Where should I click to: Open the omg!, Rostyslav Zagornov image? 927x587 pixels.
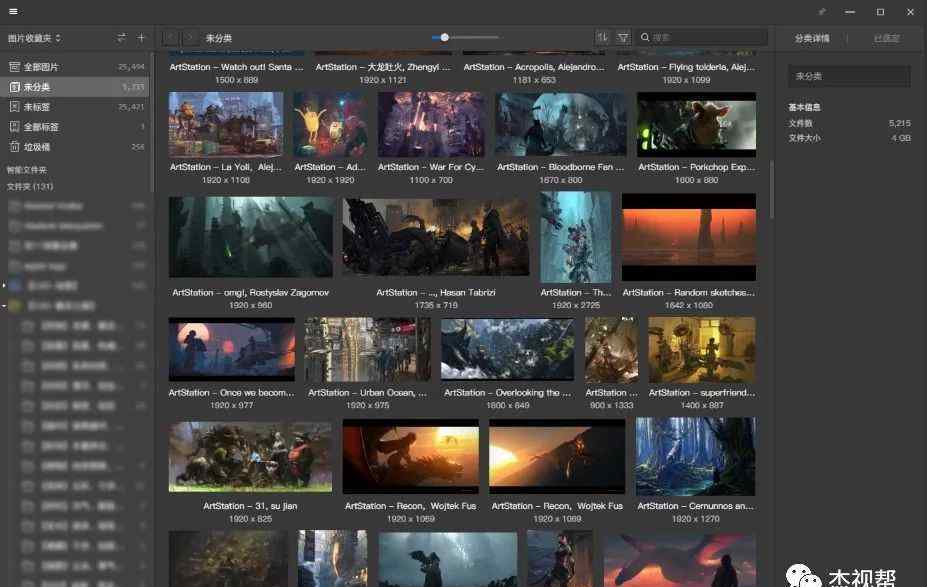251,237
